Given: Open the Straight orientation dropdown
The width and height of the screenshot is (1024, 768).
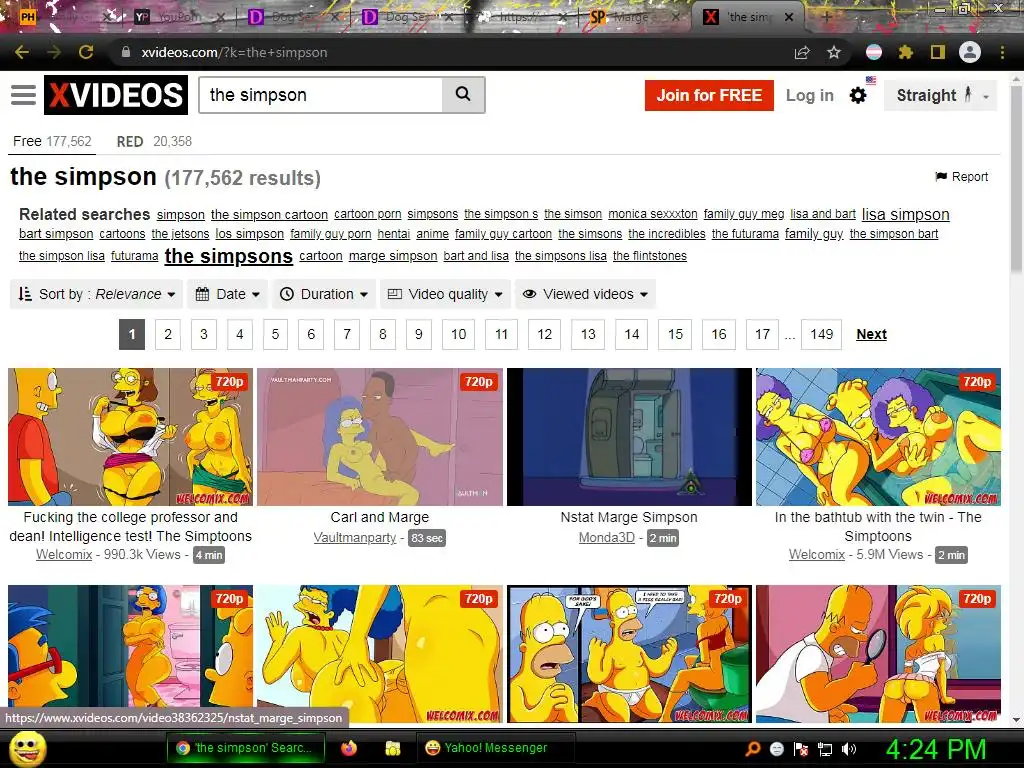Looking at the screenshot, I should click(x=940, y=95).
